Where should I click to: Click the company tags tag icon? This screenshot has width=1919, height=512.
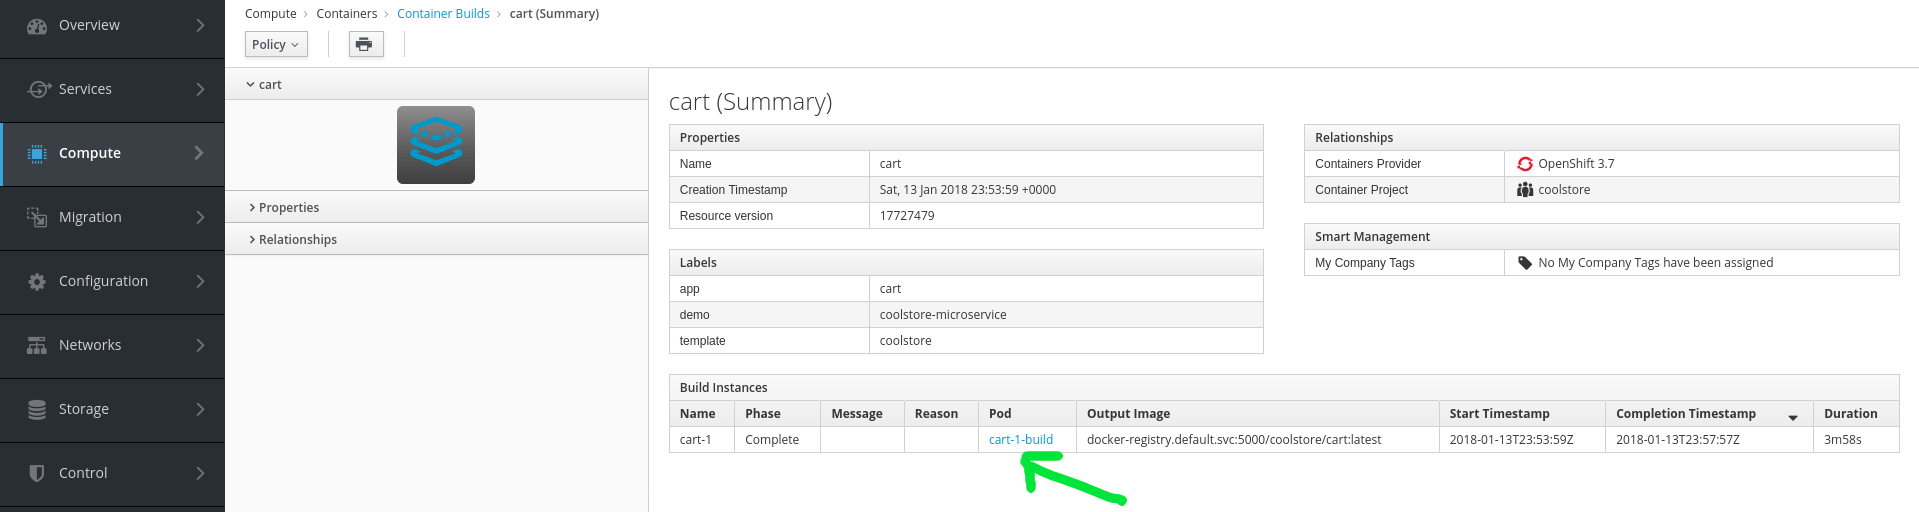click(x=1525, y=263)
